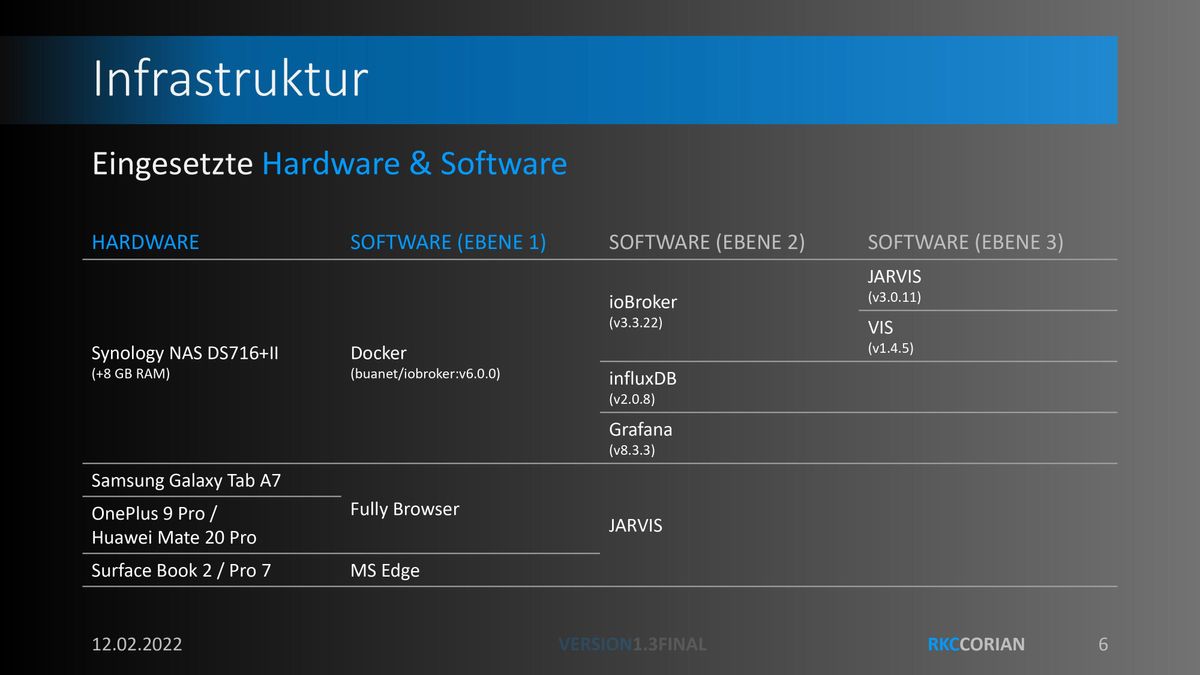
Task: Select the "MS Edge" cell
Action: click(x=385, y=571)
